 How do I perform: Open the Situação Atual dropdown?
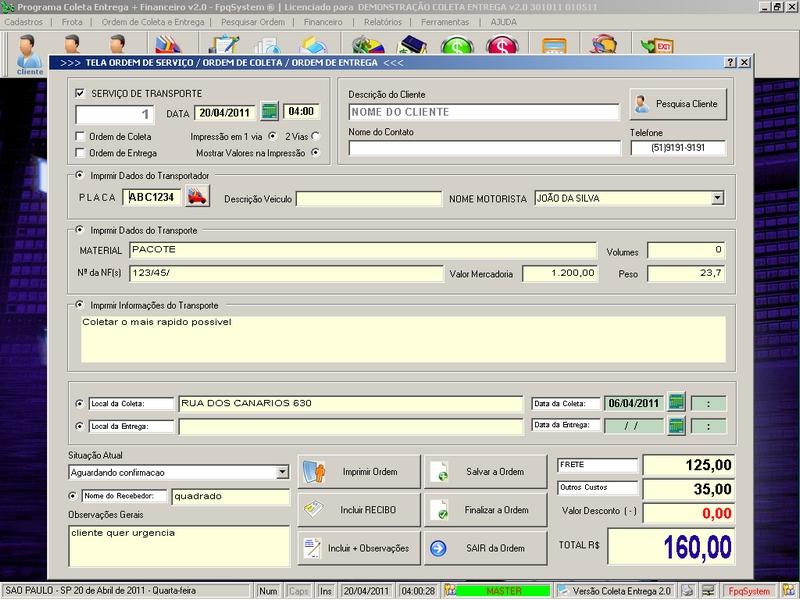(x=282, y=472)
